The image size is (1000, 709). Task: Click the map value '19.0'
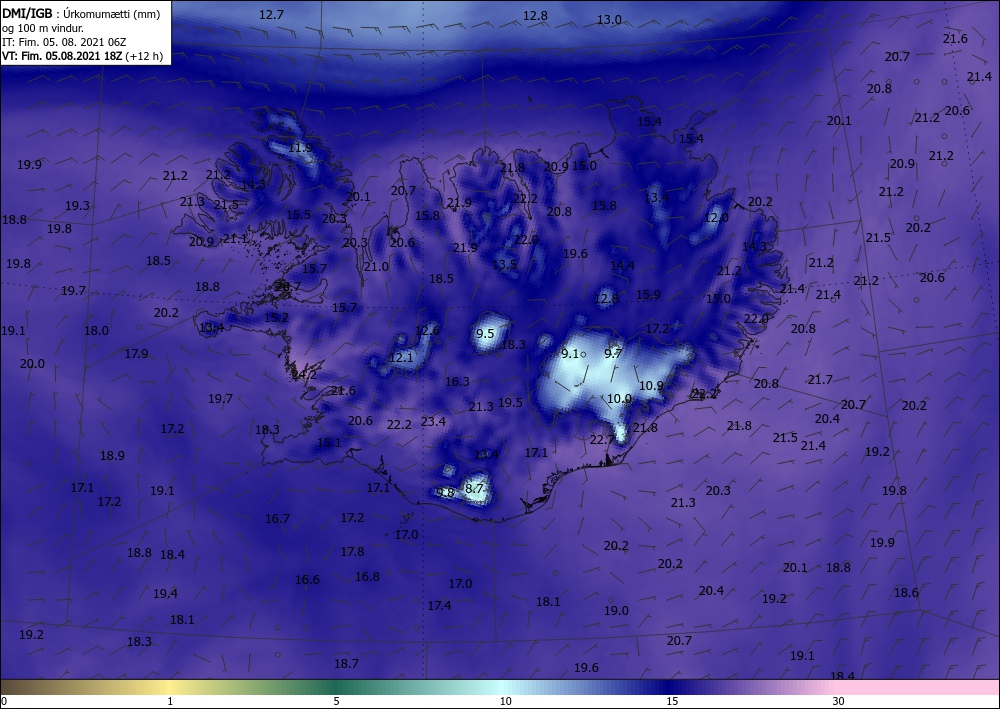pos(616,610)
